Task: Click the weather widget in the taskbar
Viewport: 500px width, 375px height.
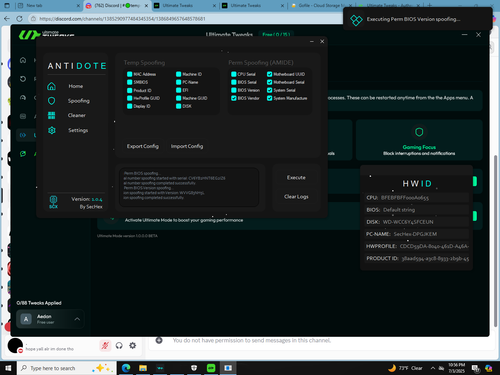Action: pos(405,368)
